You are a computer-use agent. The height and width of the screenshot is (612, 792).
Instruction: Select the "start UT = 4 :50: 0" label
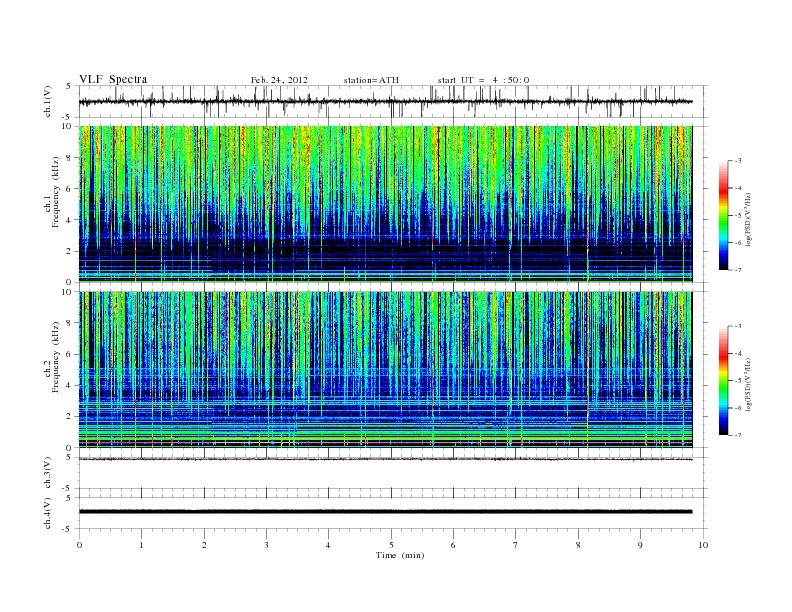483,80
